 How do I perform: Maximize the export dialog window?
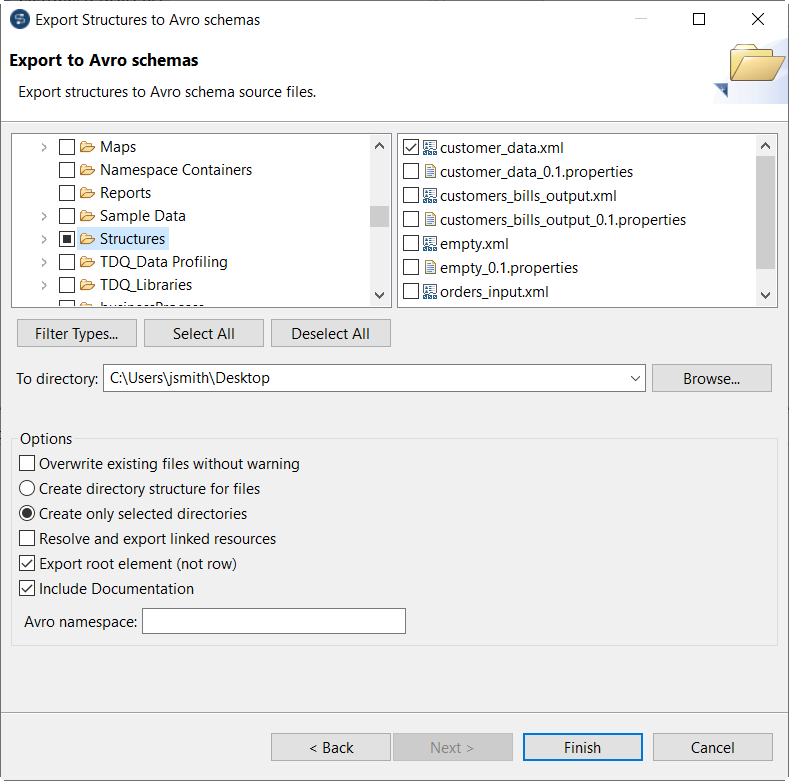pos(699,19)
